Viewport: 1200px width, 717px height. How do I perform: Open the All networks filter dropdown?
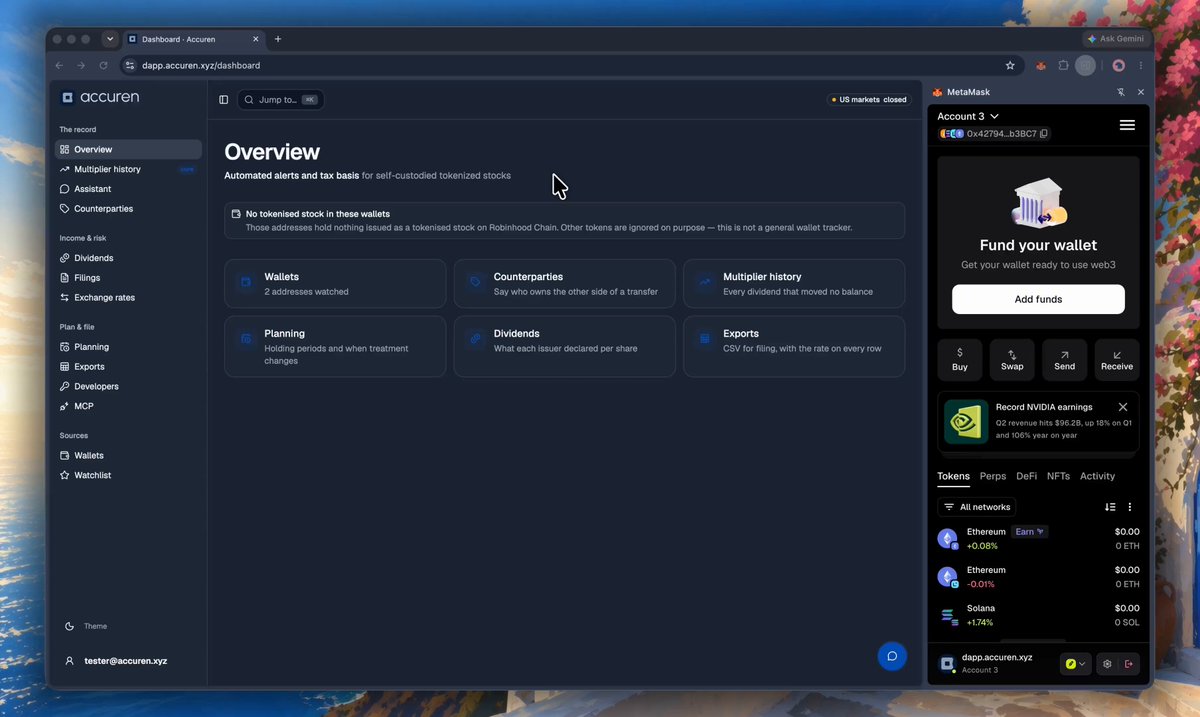pos(977,507)
